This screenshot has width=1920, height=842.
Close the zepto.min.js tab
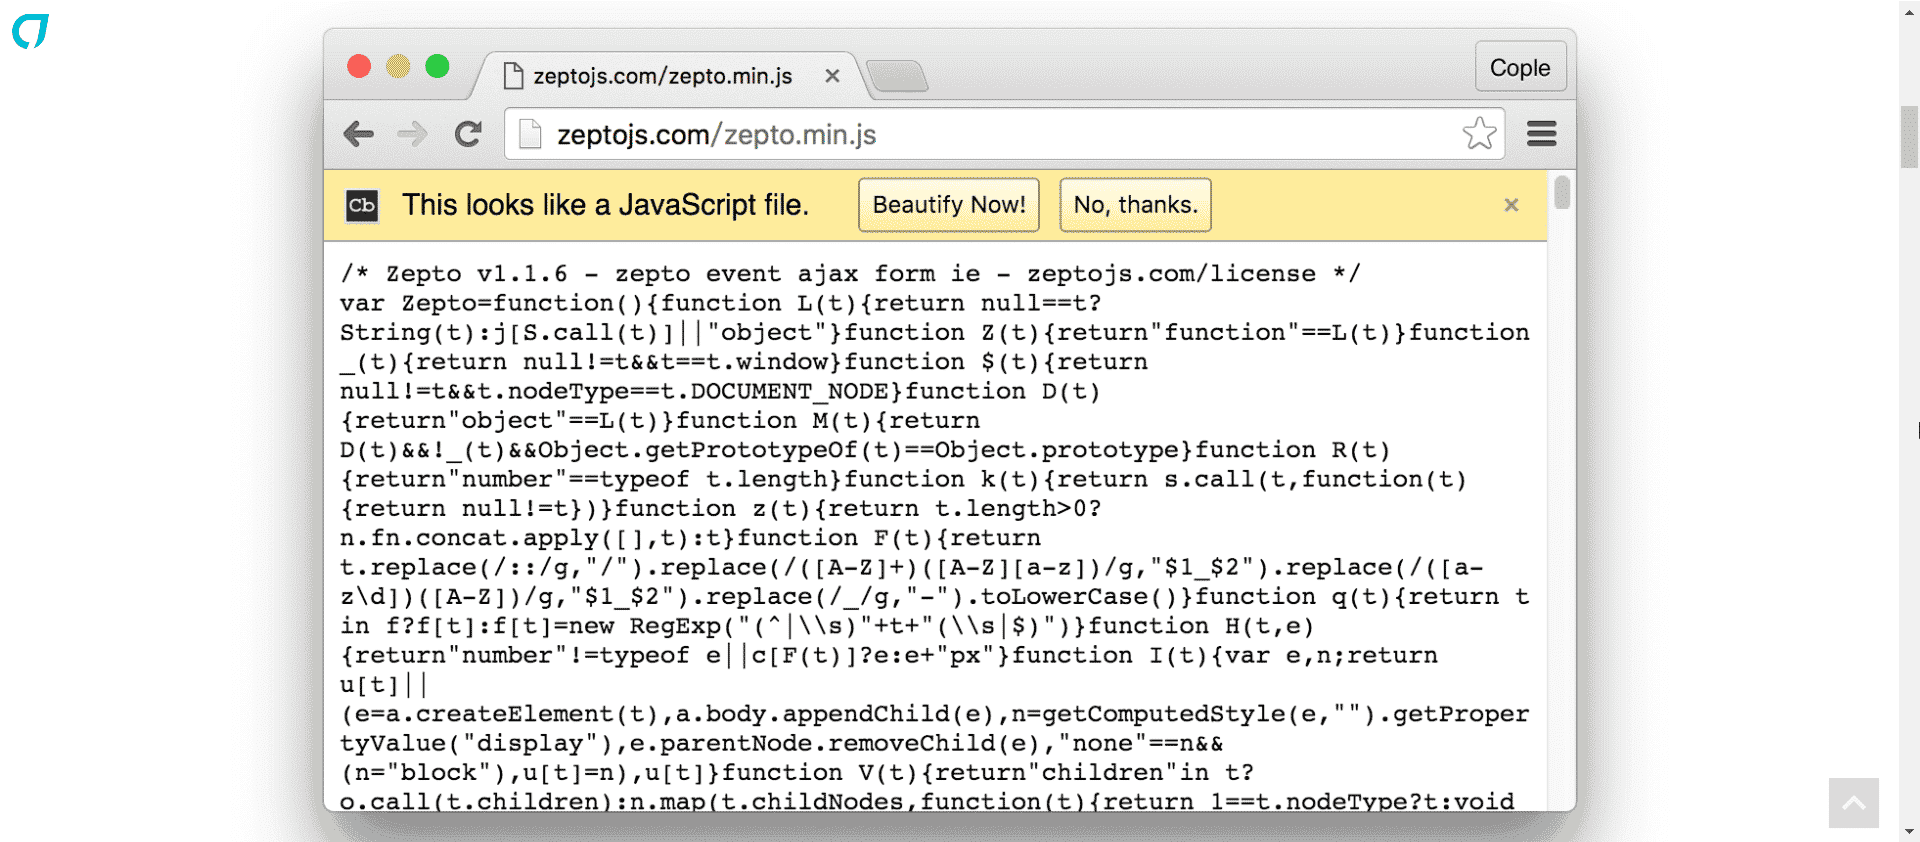832,76
